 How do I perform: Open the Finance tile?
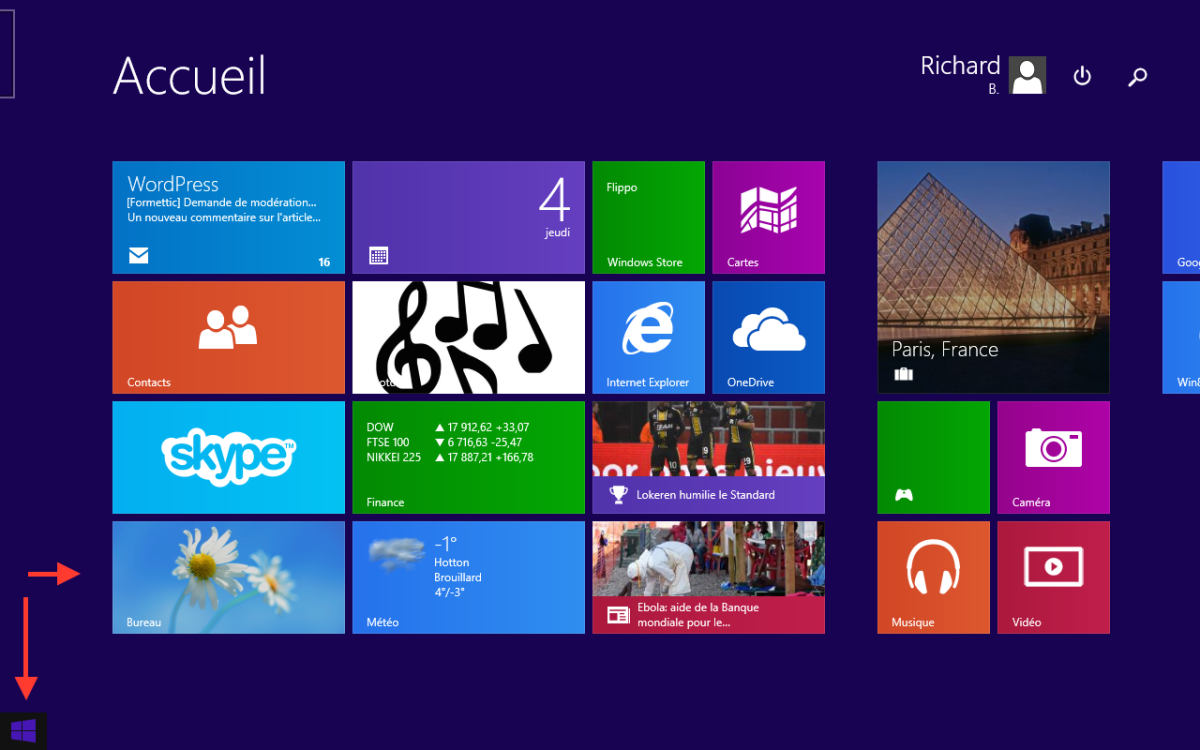[468, 457]
